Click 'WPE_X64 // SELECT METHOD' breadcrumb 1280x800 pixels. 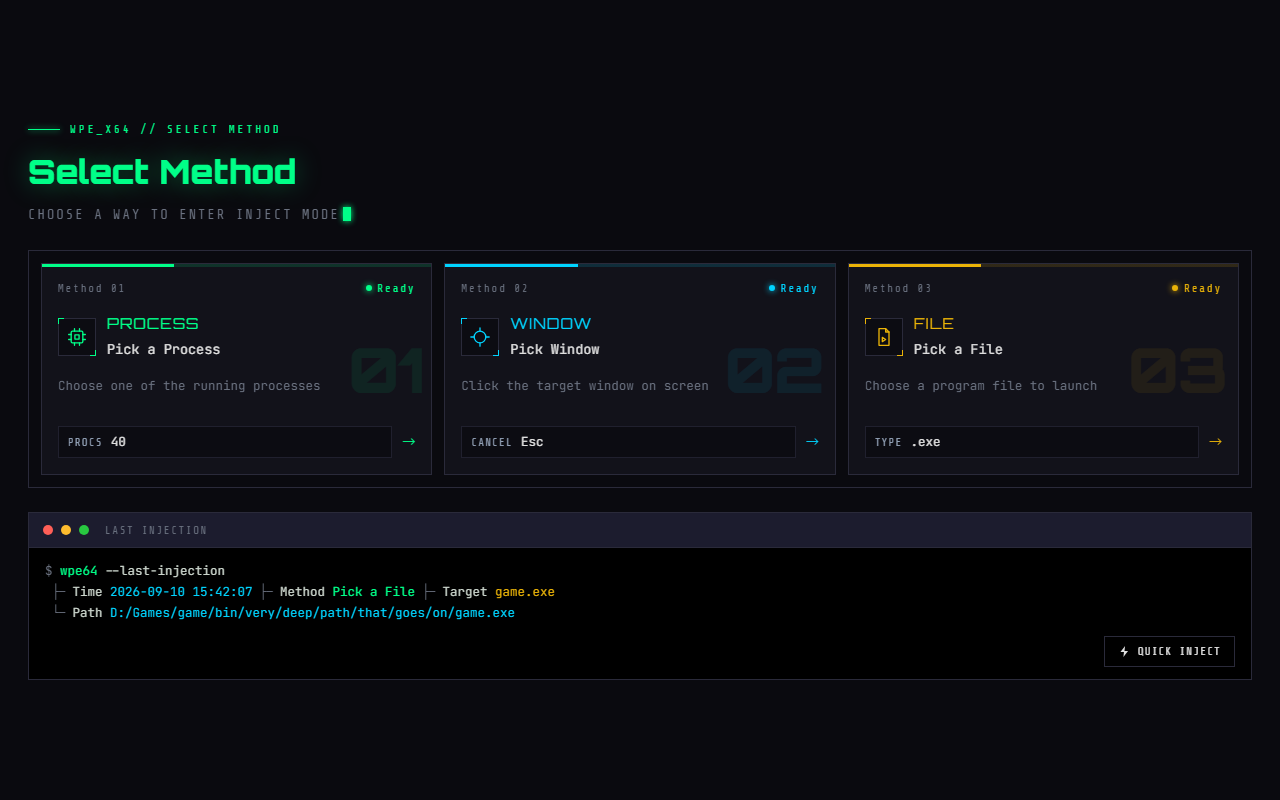175,129
